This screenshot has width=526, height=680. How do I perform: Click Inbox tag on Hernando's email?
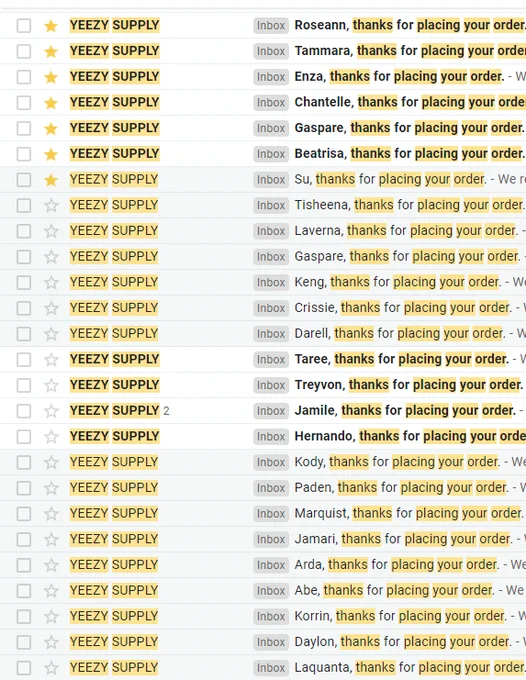click(271, 437)
